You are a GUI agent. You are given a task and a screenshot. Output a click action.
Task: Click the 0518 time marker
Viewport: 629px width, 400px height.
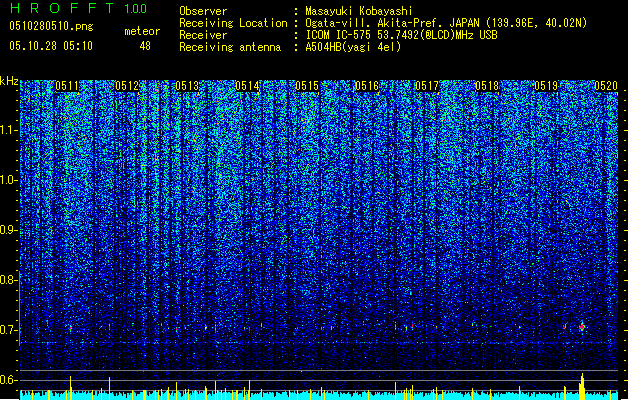point(487,86)
